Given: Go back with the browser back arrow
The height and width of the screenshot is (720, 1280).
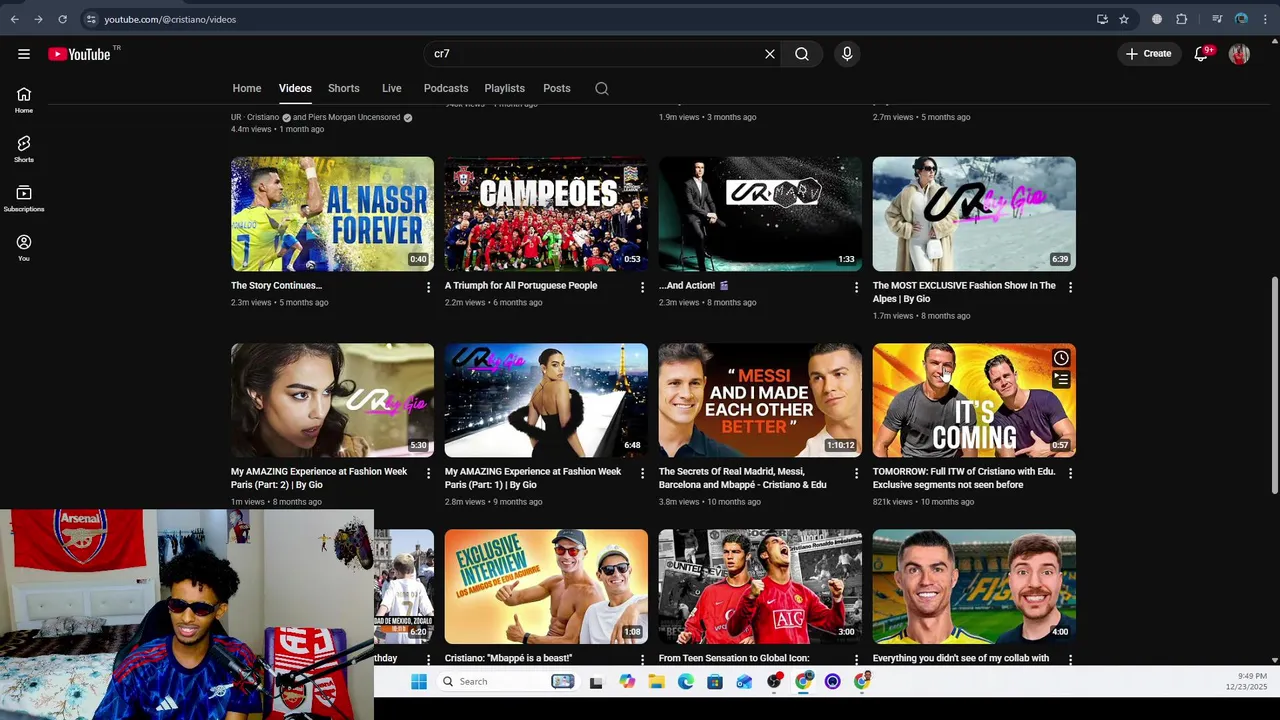Looking at the screenshot, I should point(14,19).
